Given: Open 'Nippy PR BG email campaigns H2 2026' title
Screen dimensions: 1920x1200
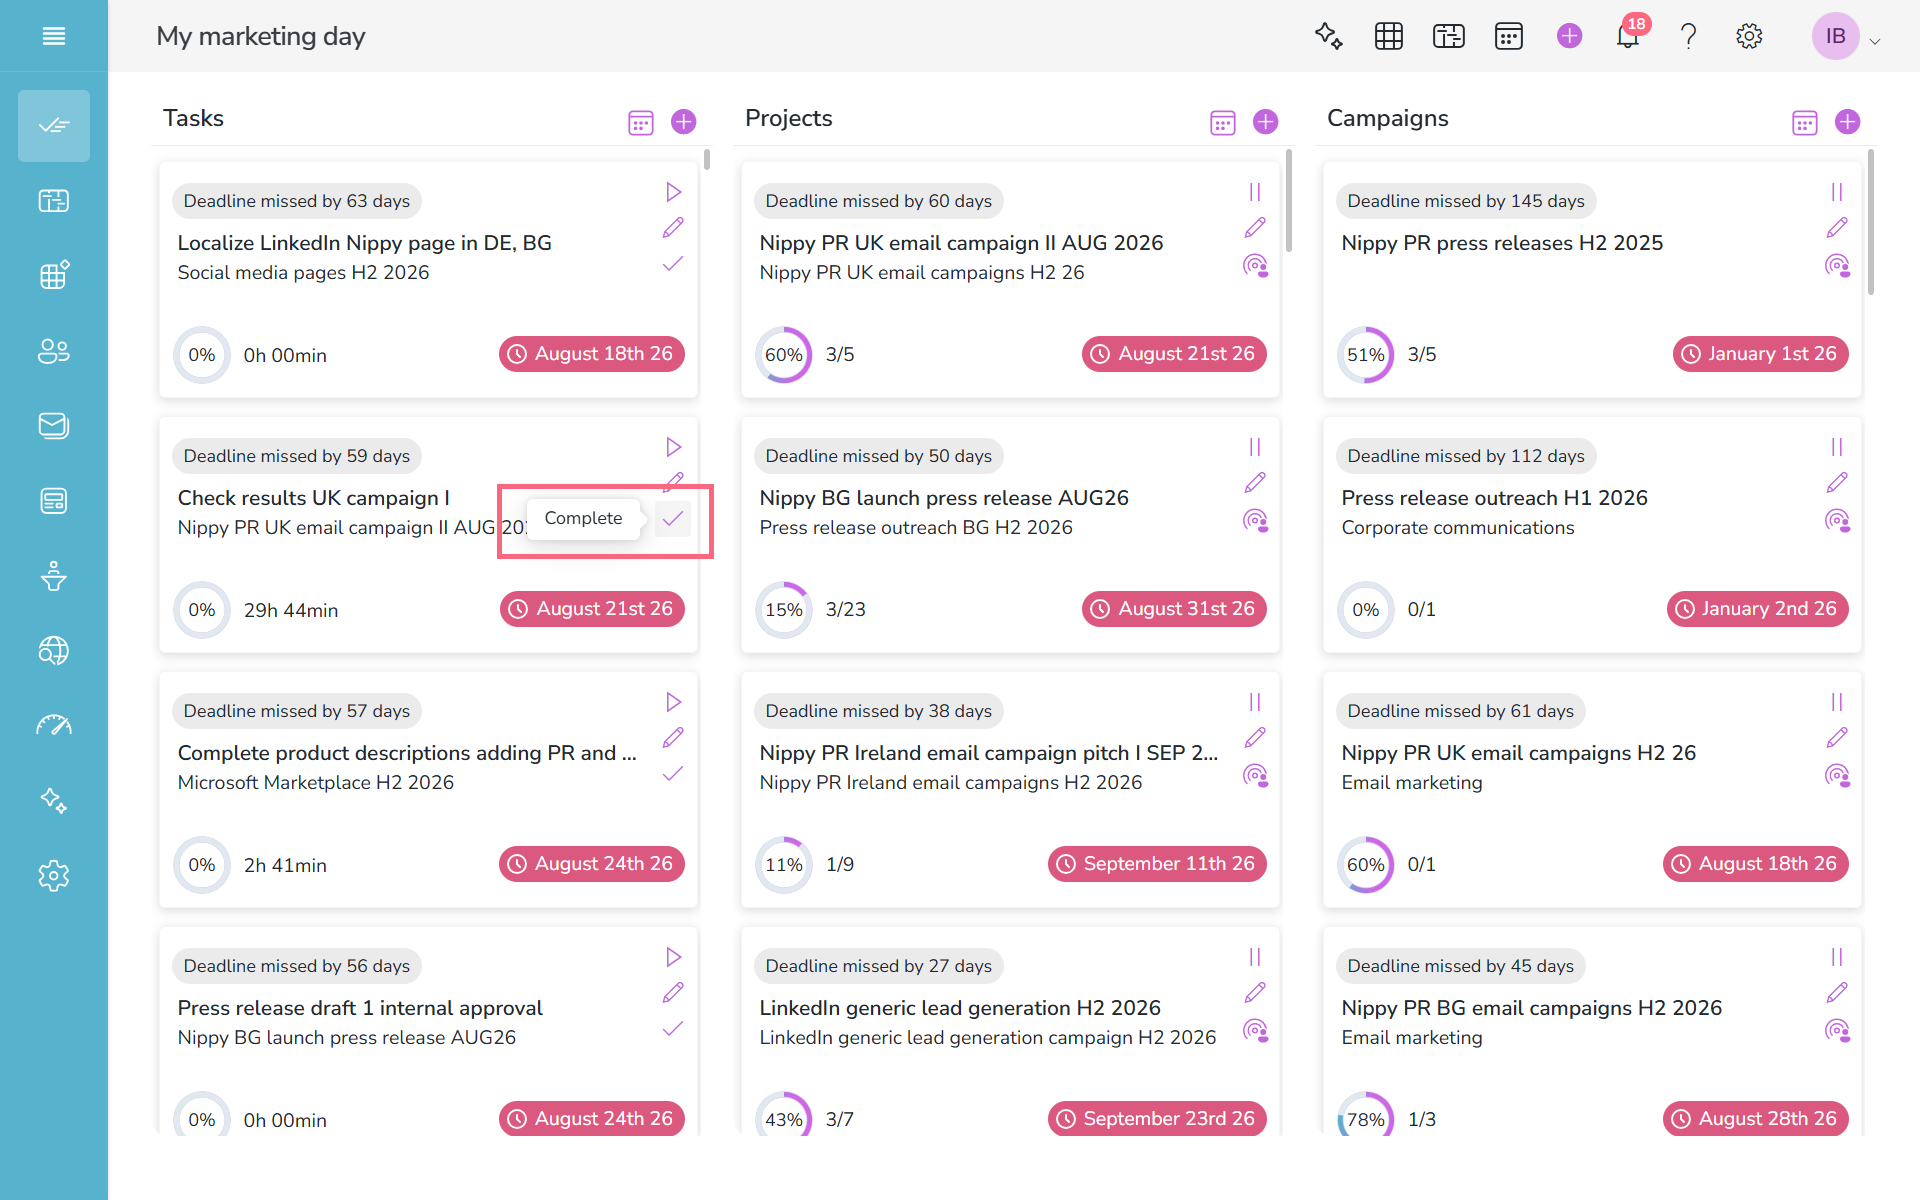Looking at the screenshot, I should pos(1532,1008).
